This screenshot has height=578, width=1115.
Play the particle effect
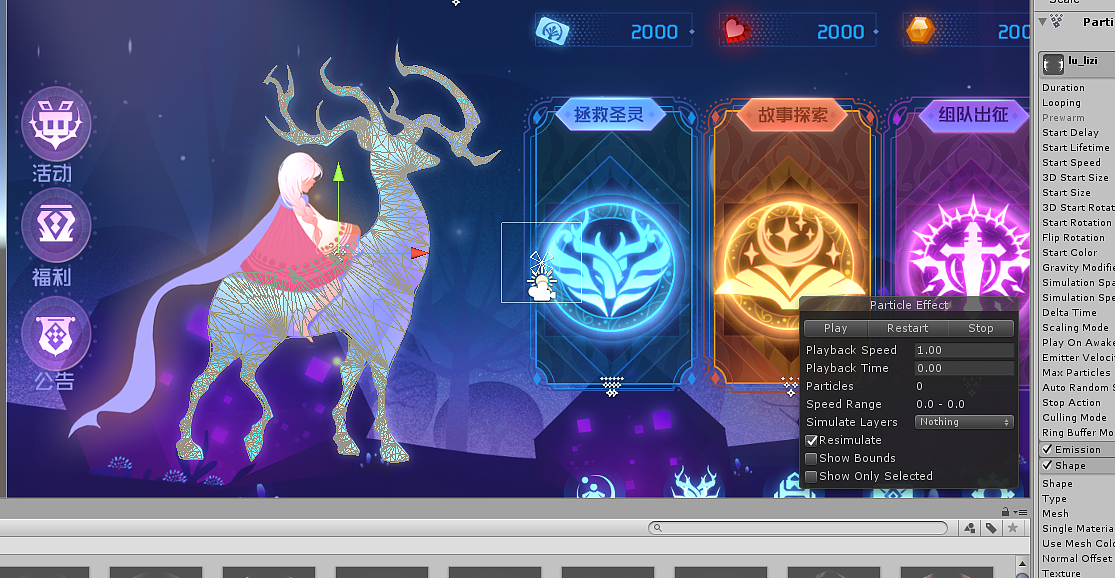836,328
